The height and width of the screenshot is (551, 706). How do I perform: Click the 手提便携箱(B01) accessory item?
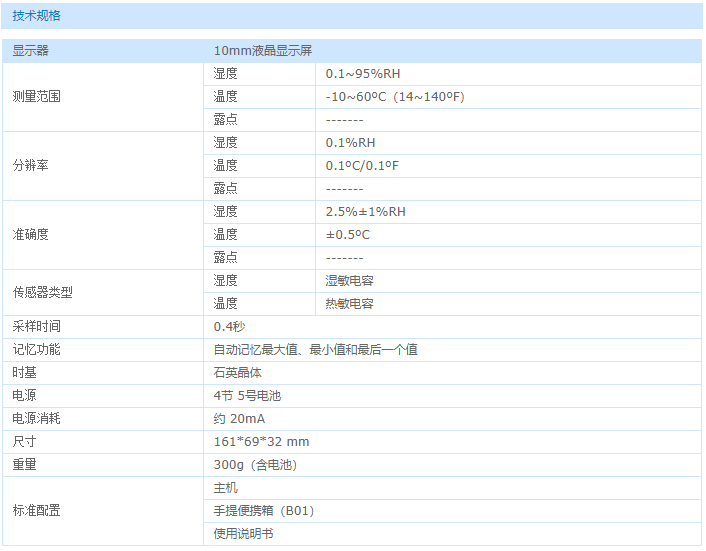(x=263, y=511)
